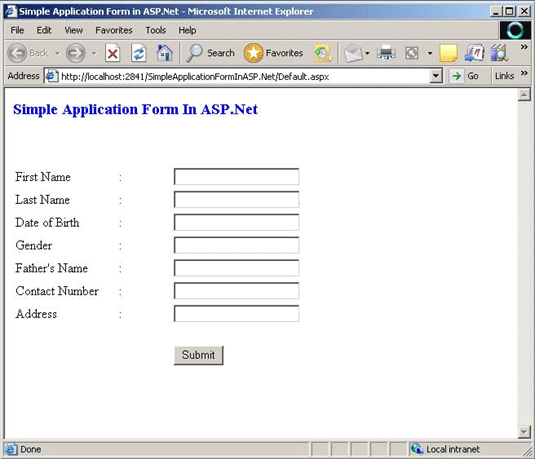Open the Favorites pane star button
535x459 pixels.
pyautogui.click(x=273, y=53)
